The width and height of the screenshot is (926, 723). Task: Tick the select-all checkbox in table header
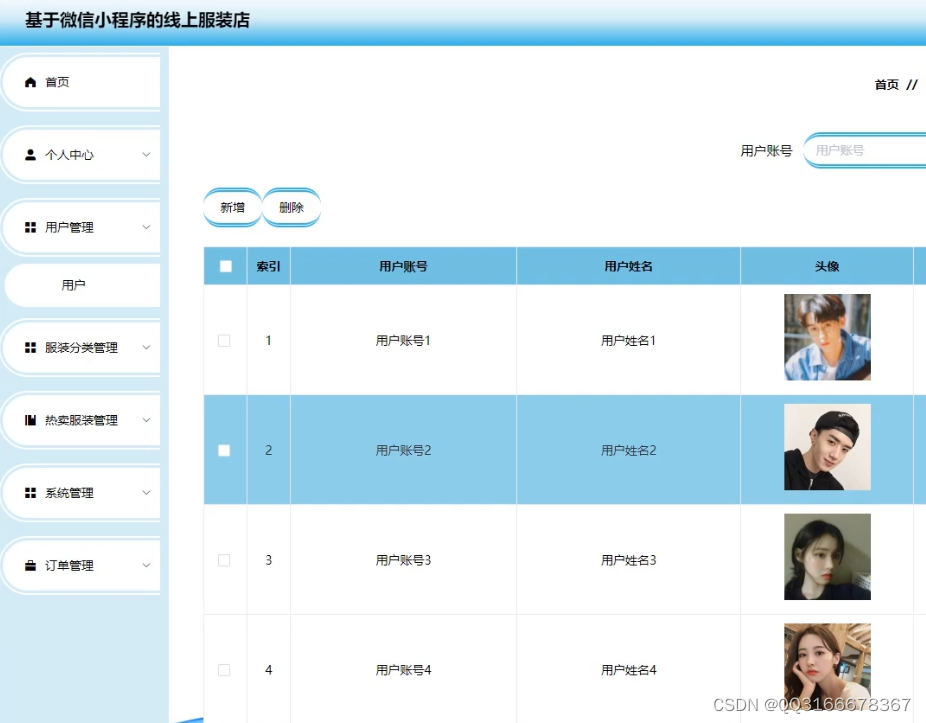tap(226, 266)
